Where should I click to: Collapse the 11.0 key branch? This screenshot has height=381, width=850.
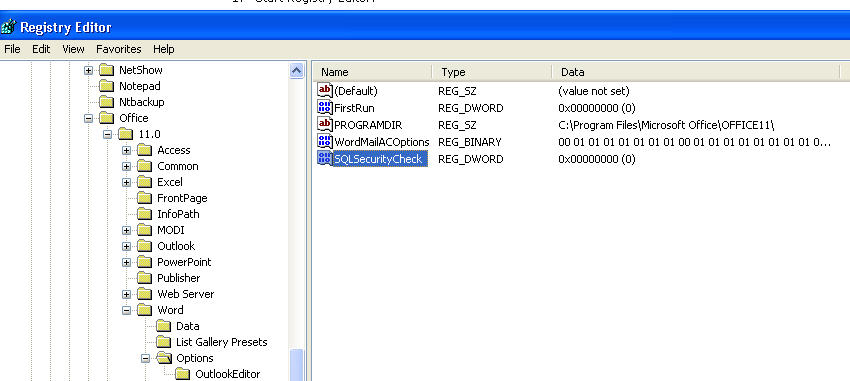[x=107, y=134]
